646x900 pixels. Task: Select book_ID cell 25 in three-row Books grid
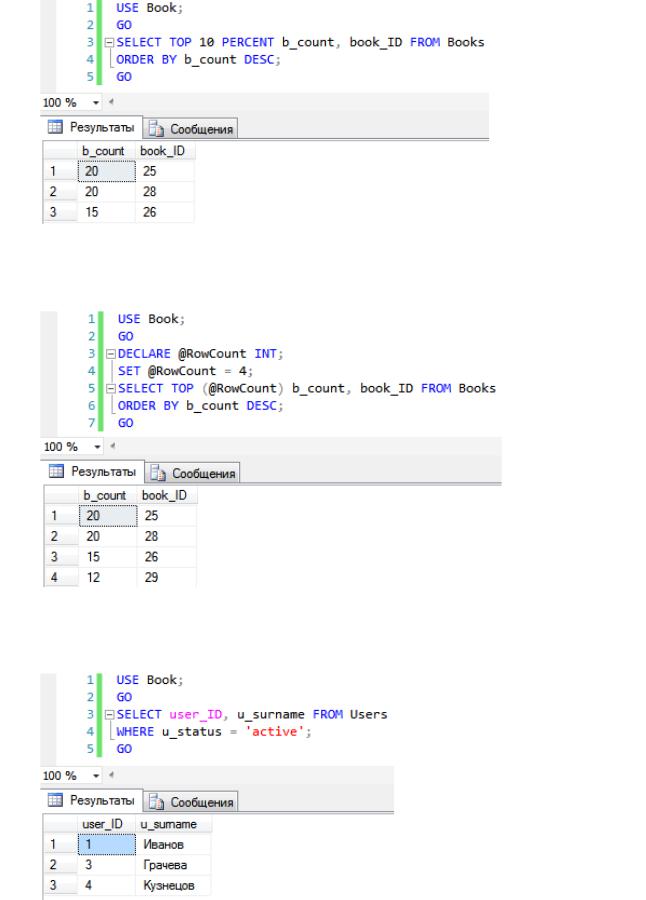(165, 171)
